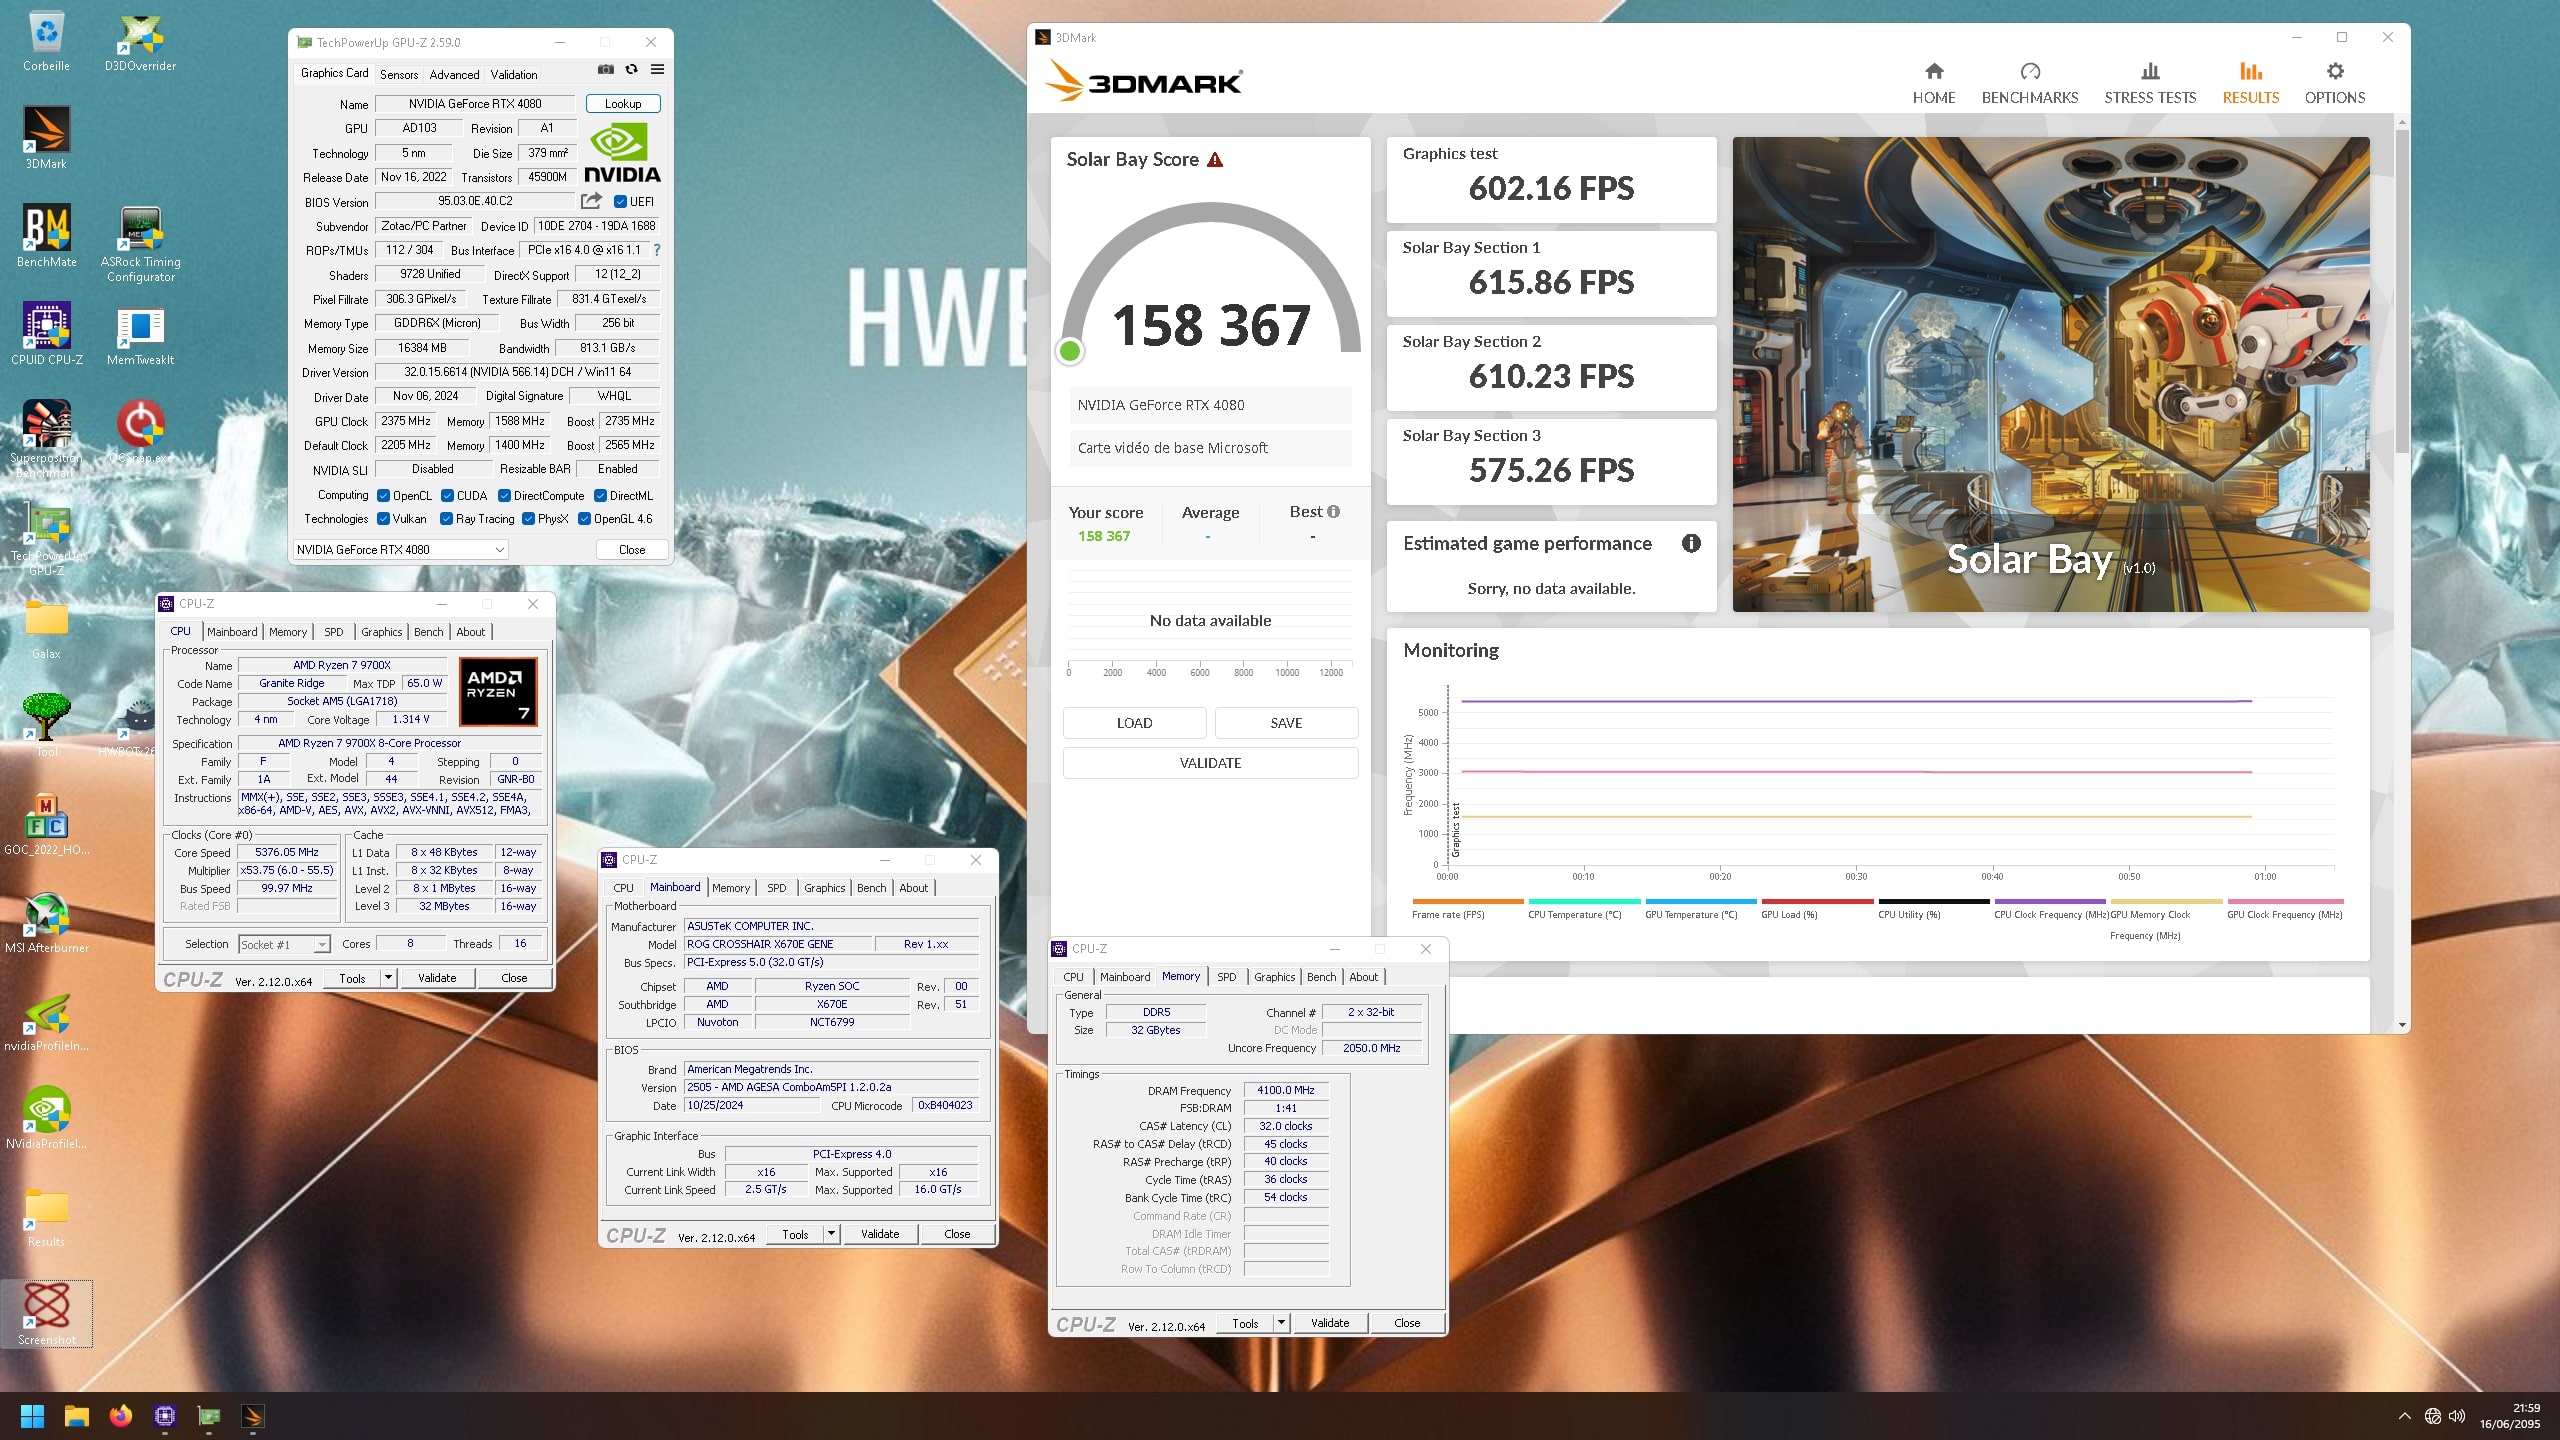Open BenchMate desktop shortcut

[x=46, y=236]
